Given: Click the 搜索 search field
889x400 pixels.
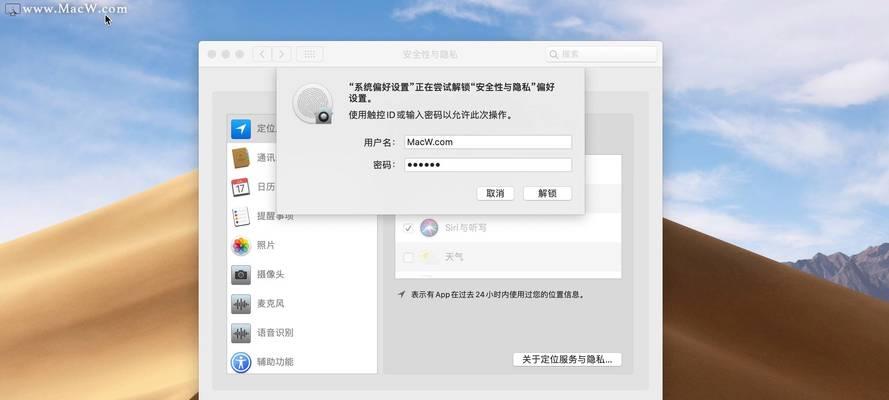Looking at the screenshot, I should pos(602,54).
